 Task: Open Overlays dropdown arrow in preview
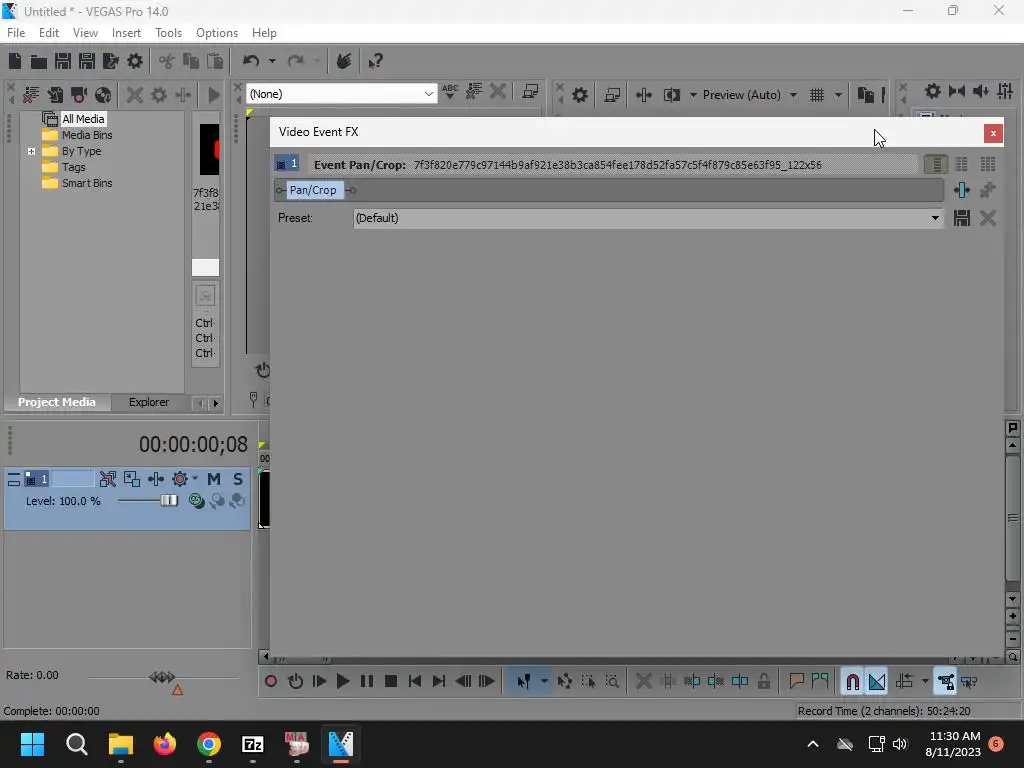(838, 95)
